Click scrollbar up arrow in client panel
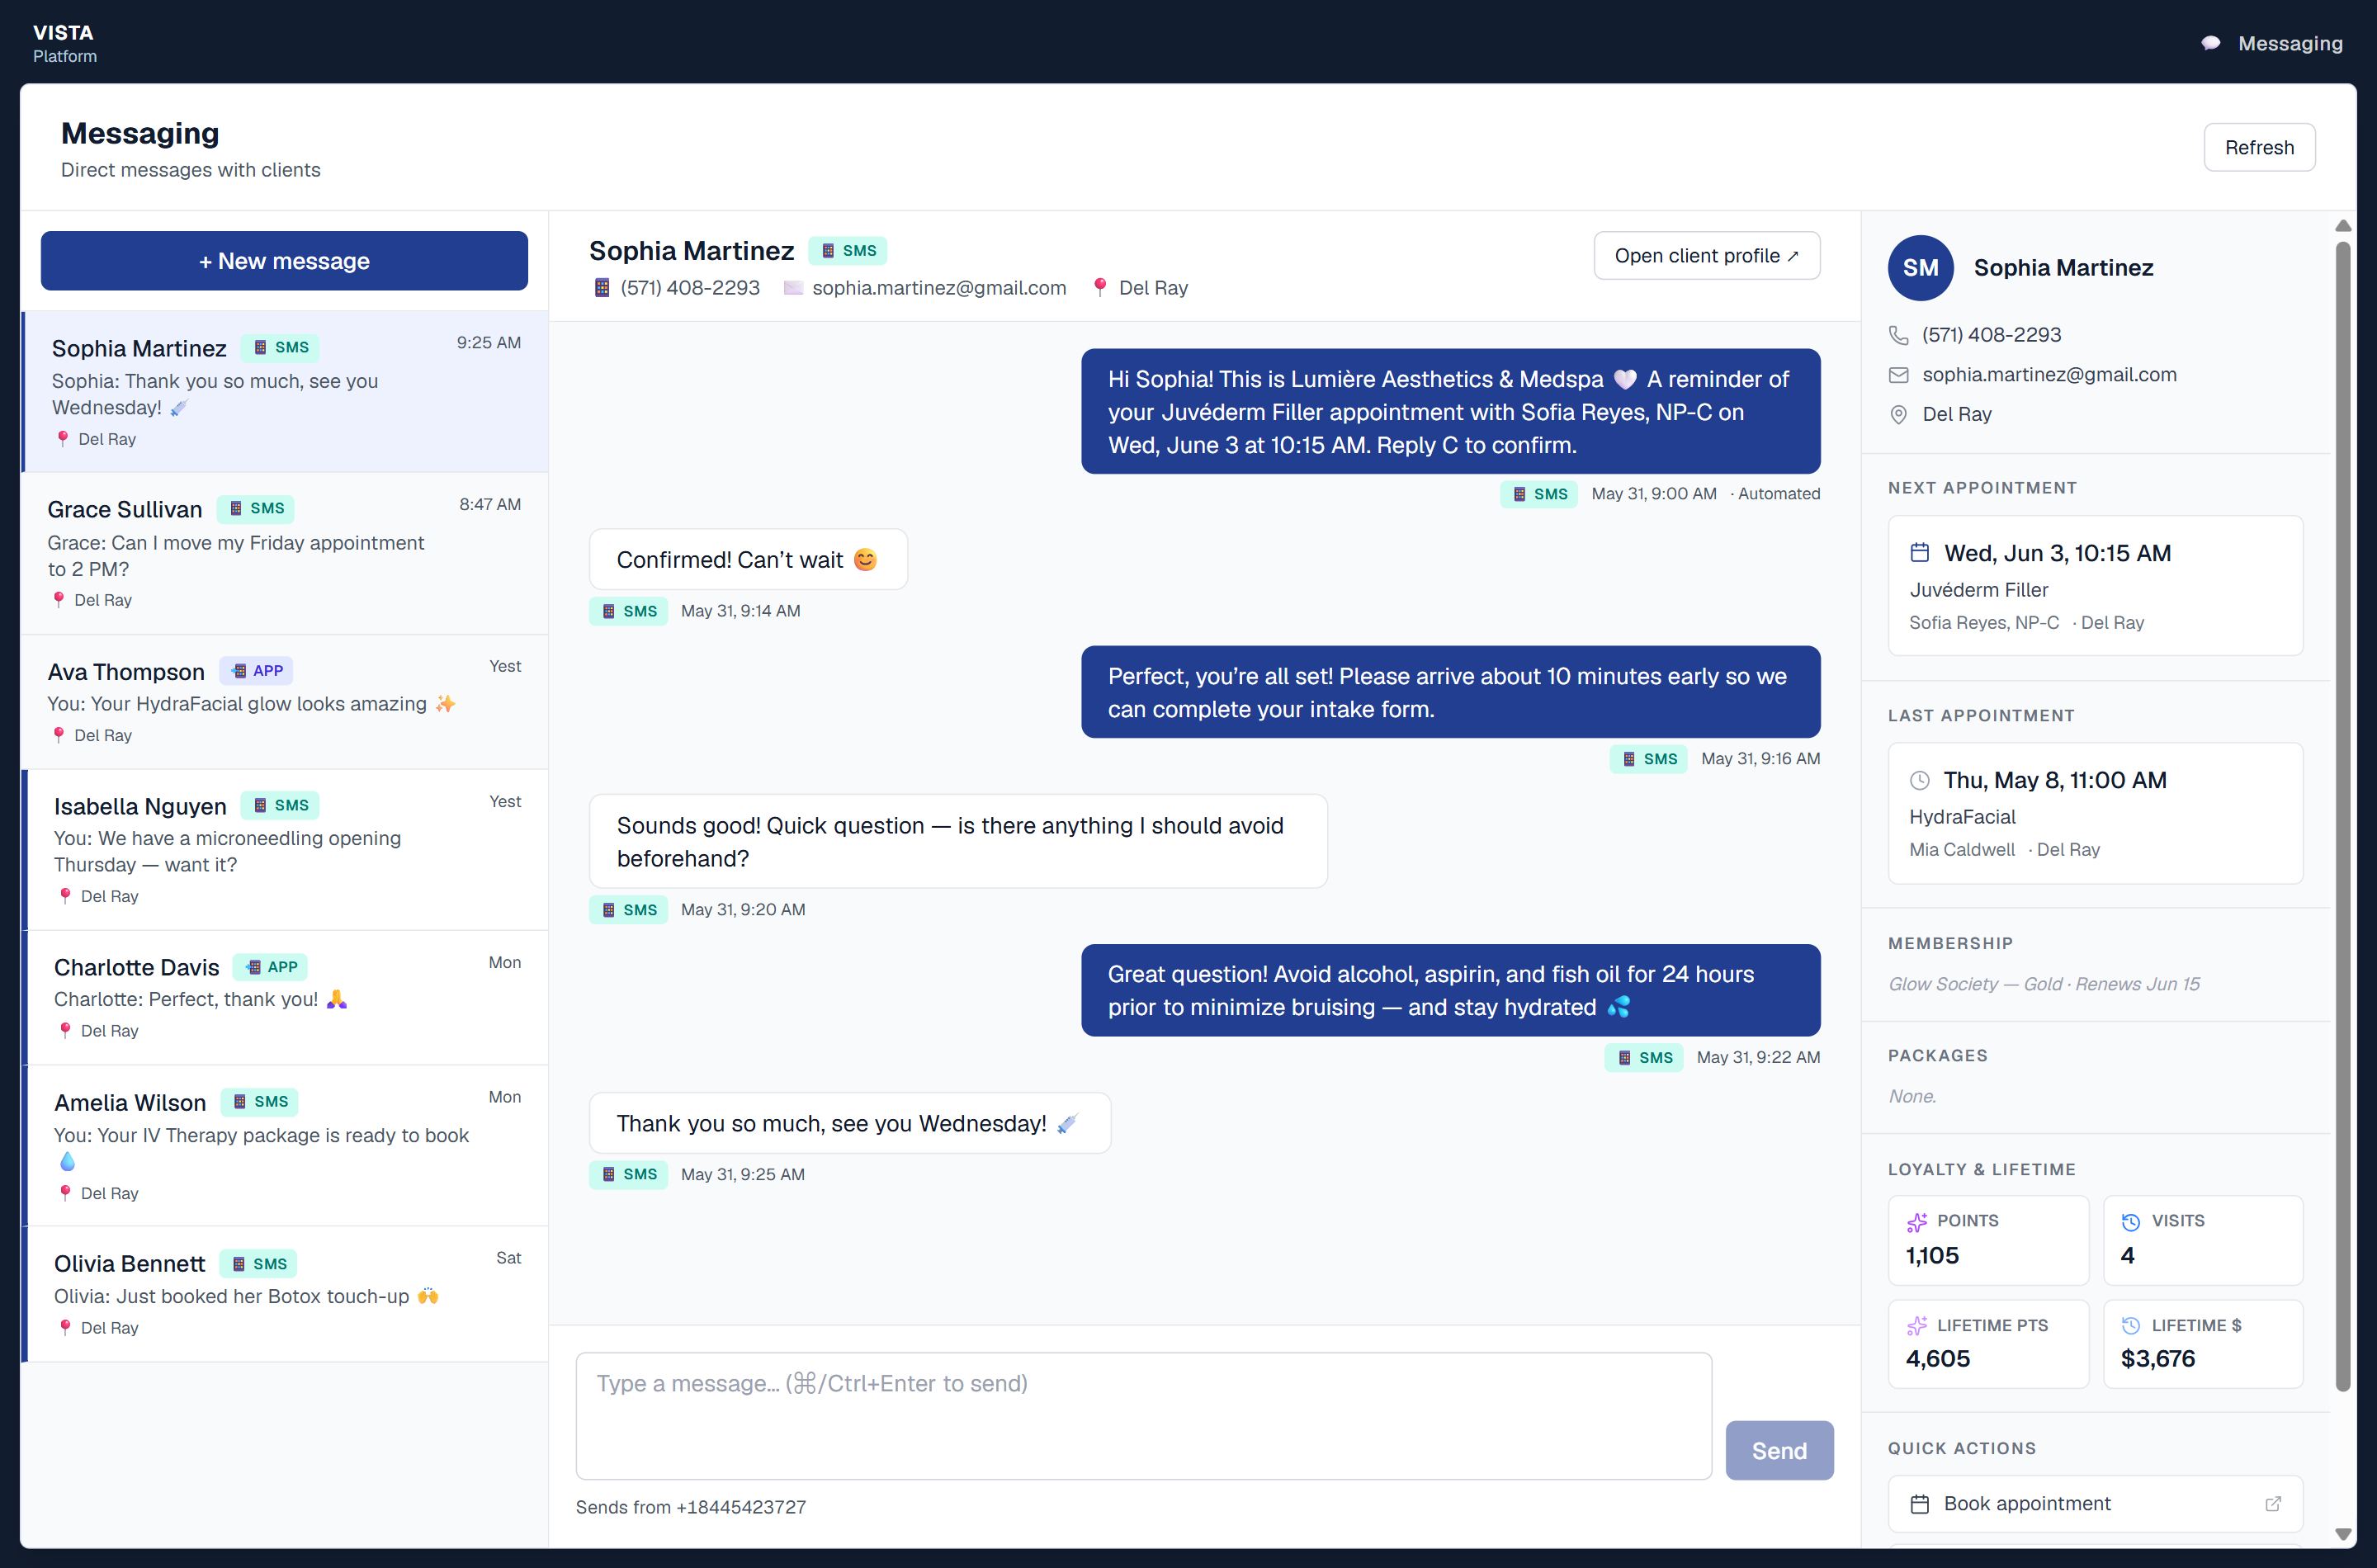 tap(2342, 226)
